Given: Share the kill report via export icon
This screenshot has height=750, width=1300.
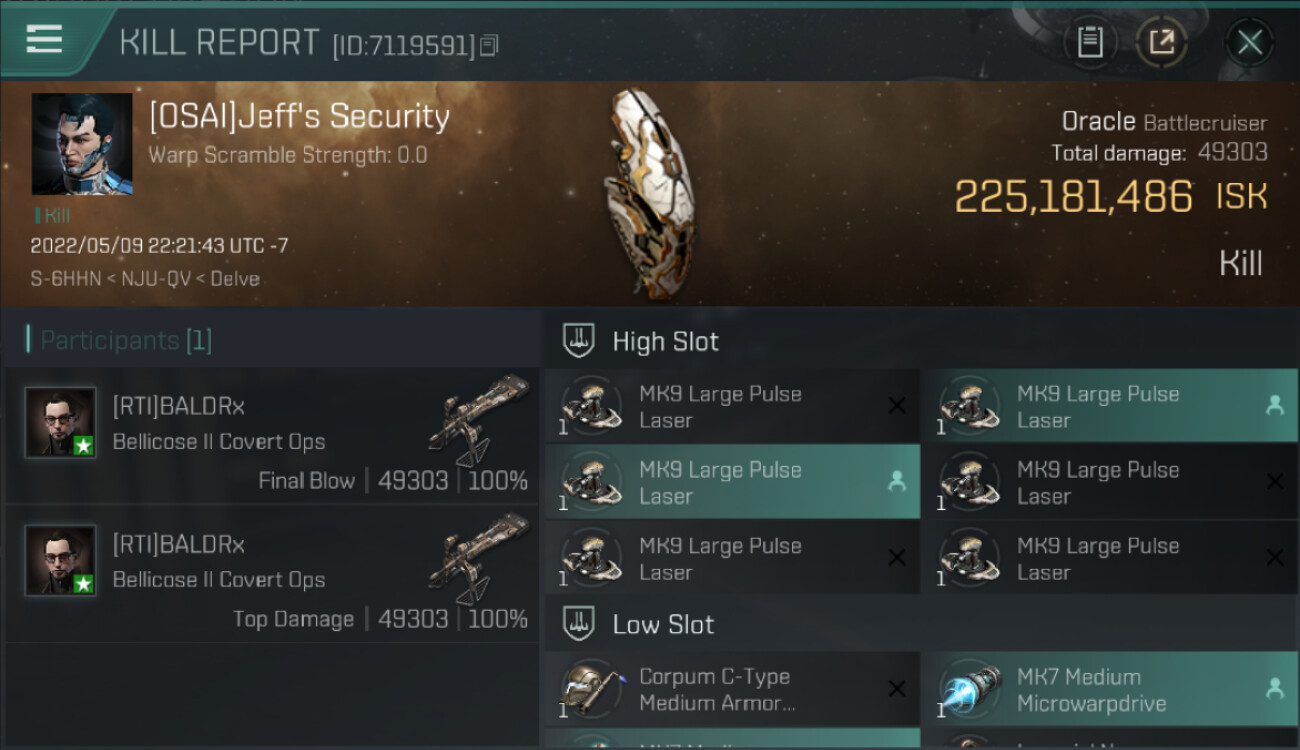Looking at the screenshot, I should coord(1161,42).
